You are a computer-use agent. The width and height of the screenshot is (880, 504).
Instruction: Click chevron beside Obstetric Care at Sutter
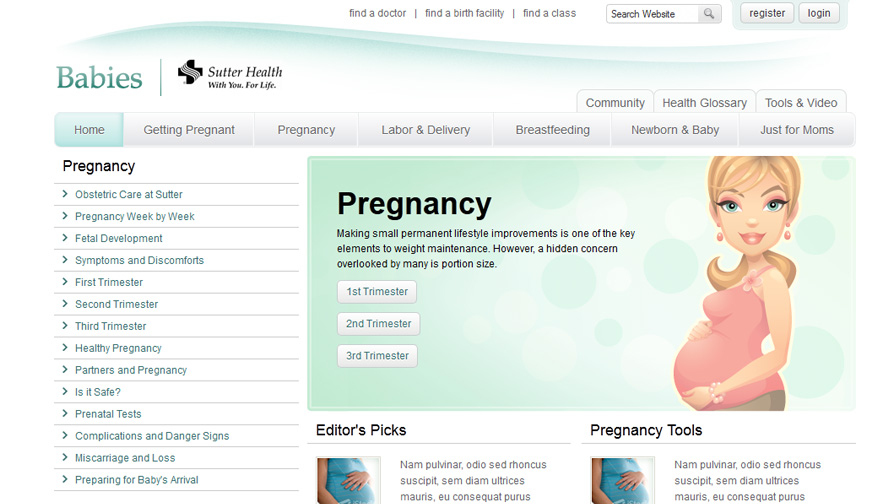pyautogui.click(x=65, y=194)
